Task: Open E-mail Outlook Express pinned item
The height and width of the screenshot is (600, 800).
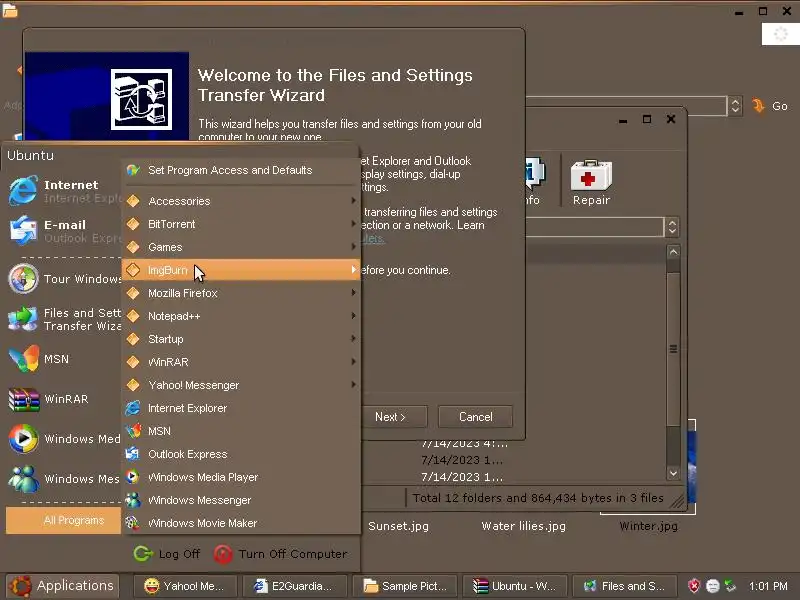Action: 63,231
